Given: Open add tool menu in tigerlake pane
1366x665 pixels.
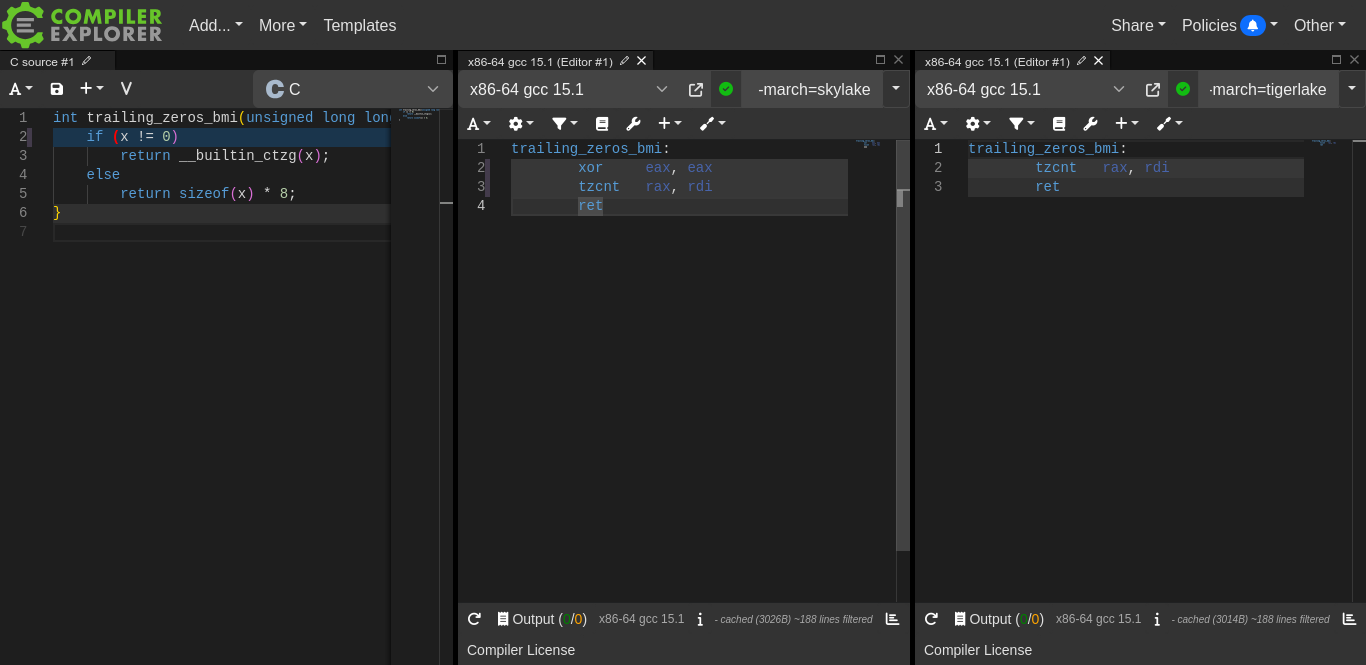Looking at the screenshot, I should (x=1169, y=124).
